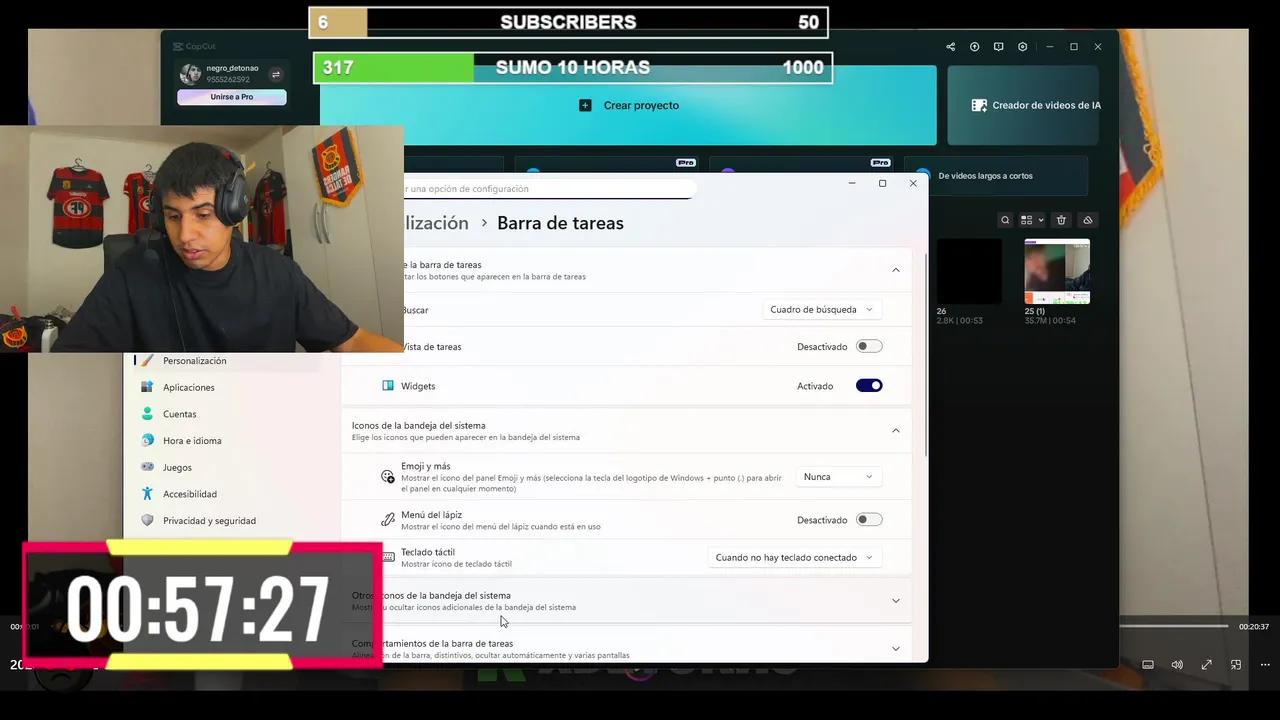Open the player more options ellipsis
This screenshot has width=1280, height=720.
coord(1265,665)
